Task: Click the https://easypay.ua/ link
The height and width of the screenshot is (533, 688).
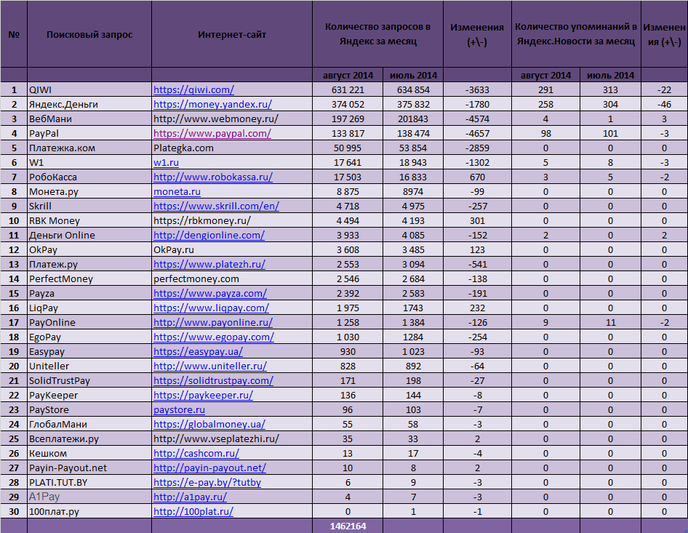Action: pyautogui.click(x=198, y=351)
